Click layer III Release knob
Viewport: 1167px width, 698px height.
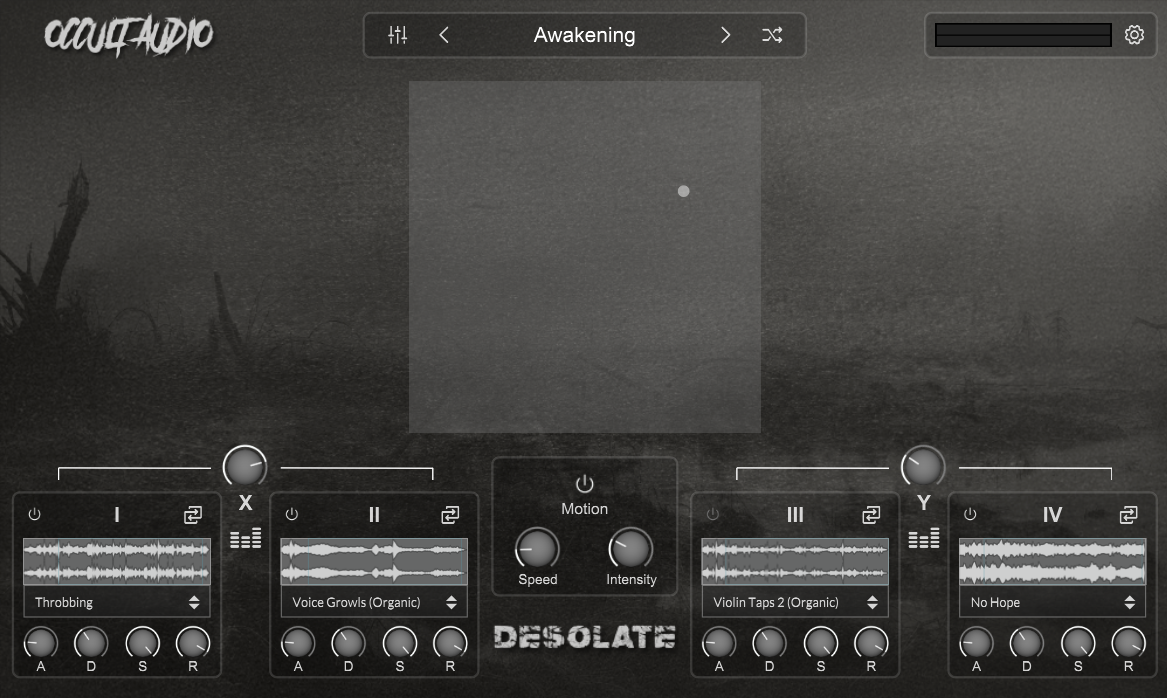pos(872,643)
